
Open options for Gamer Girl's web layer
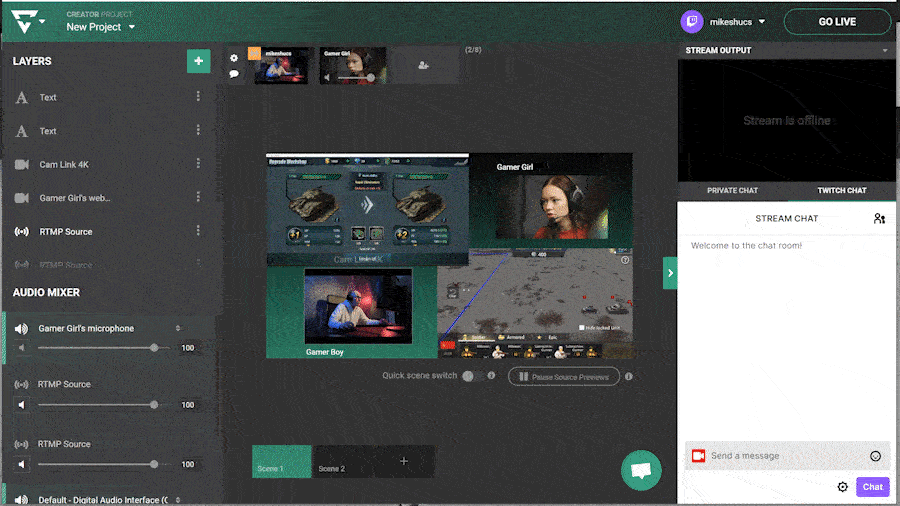(198, 197)
